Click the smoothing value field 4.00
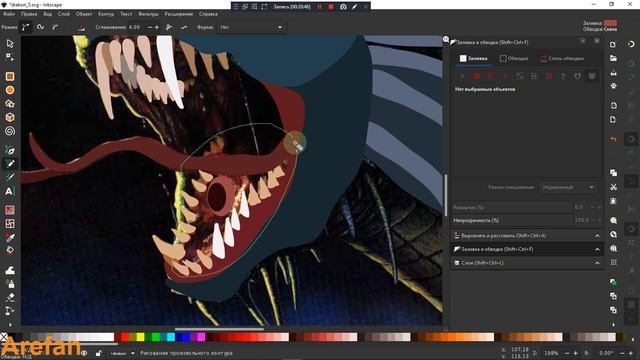Viewport: 640px width, 360px height. click(136, 27)
